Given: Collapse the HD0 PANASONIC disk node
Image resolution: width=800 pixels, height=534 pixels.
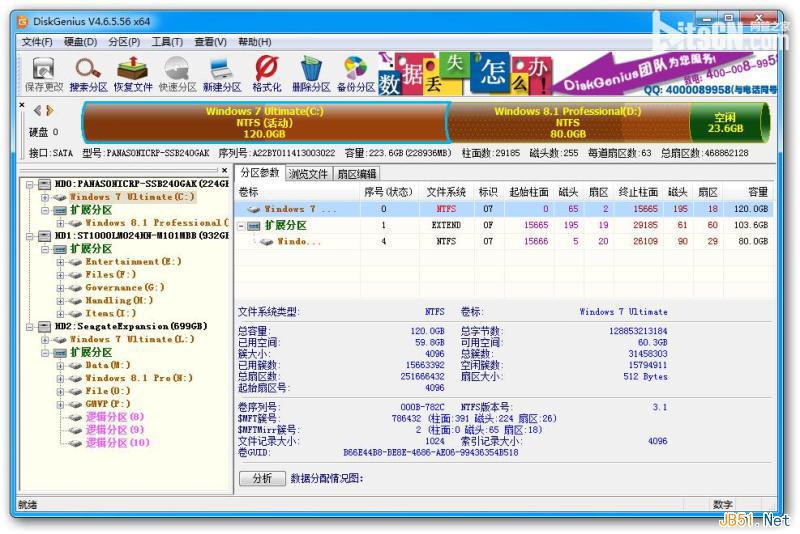Looking at the screenshot, I should [30, 184].
